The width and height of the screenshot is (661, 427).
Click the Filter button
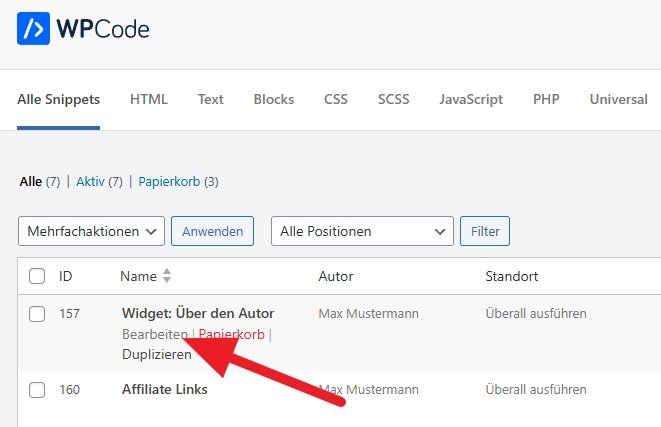(x=485, y=231)
